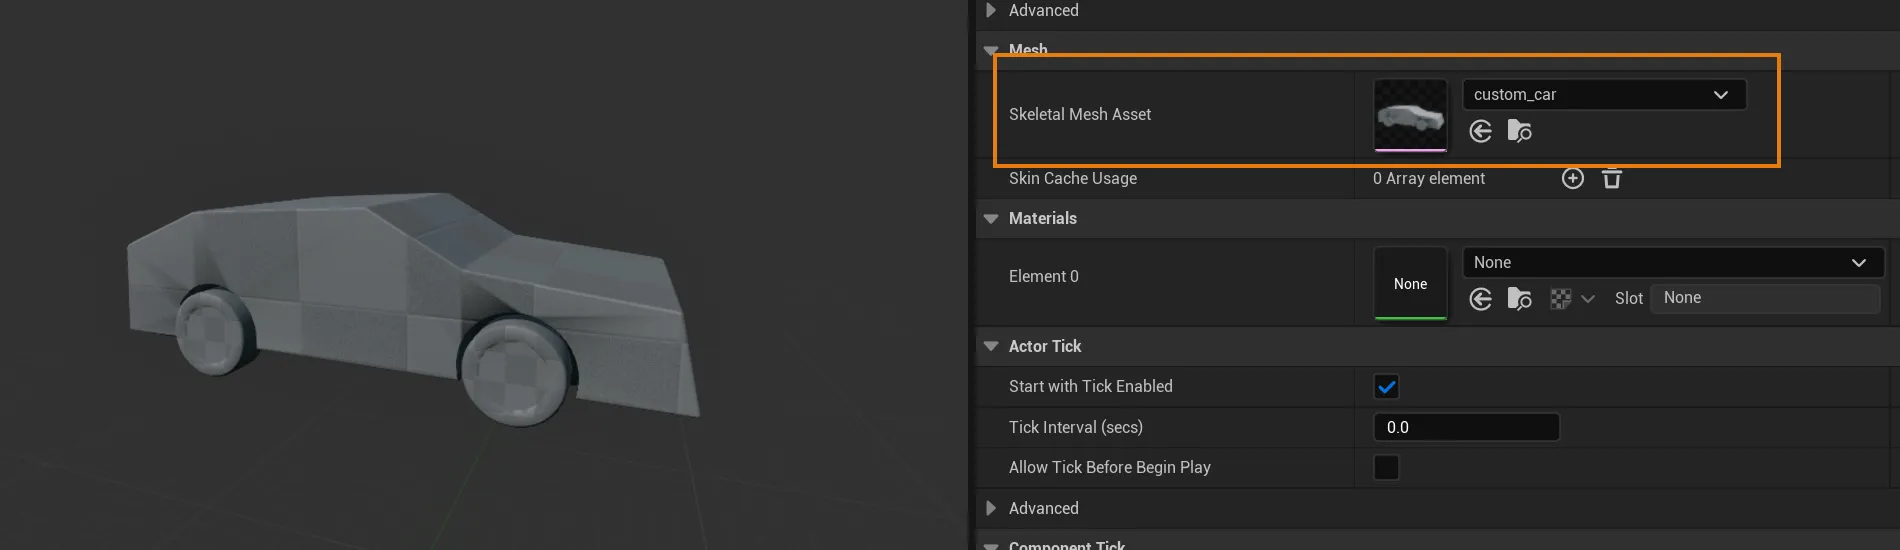
Task: Click the Tick Interval value field
Action: click(1466, 427)
